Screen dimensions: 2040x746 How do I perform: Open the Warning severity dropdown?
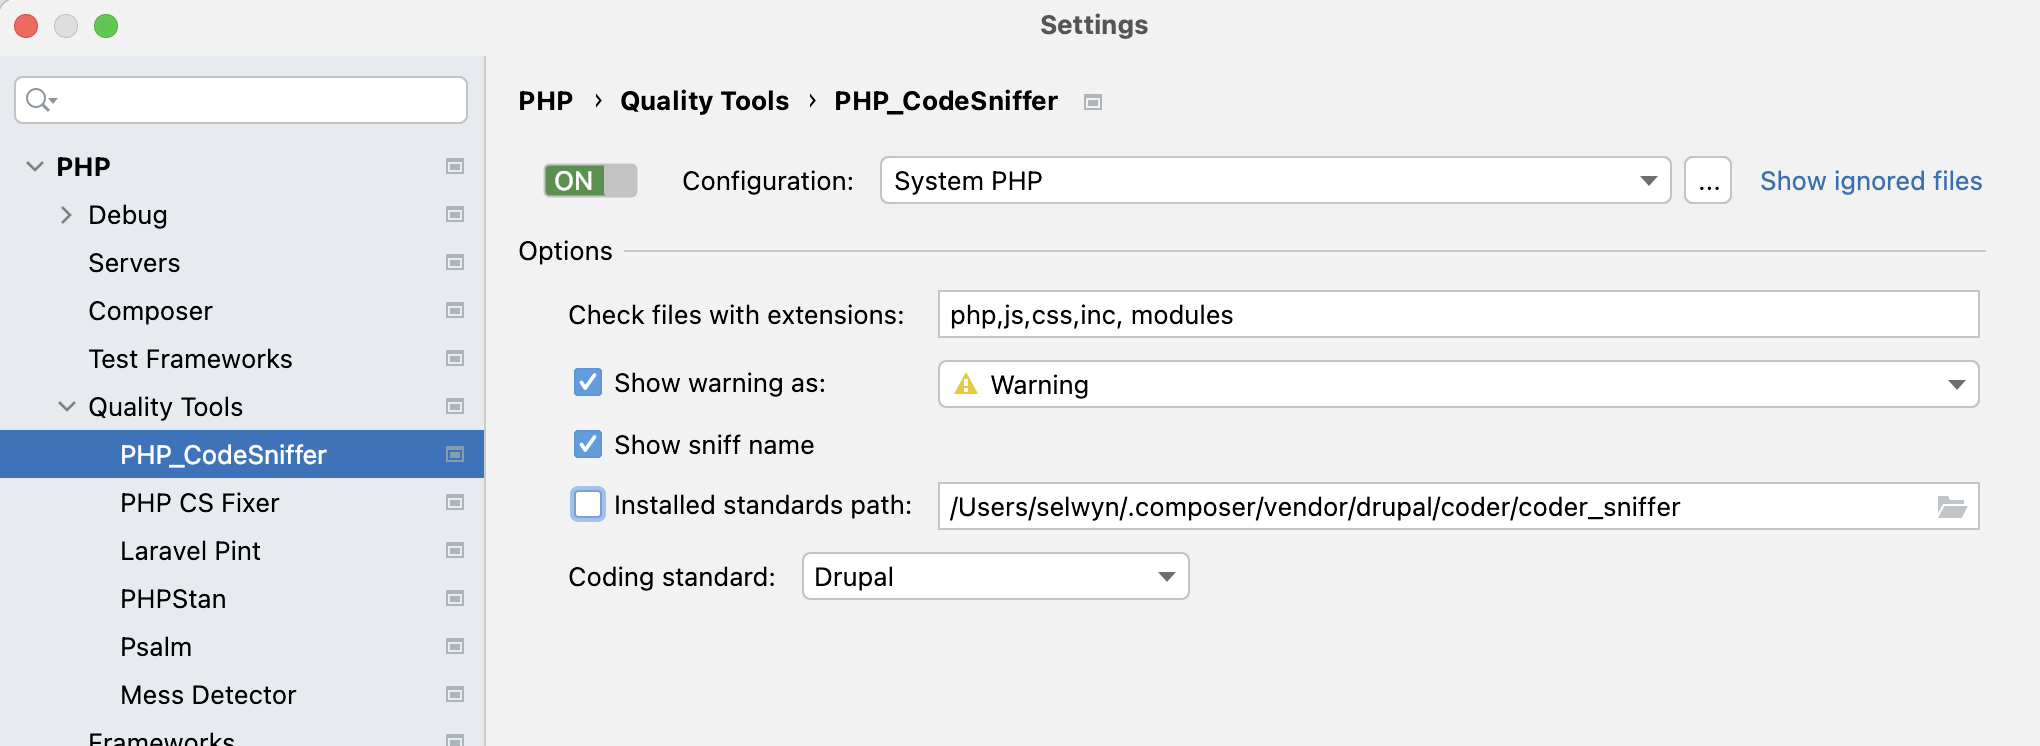click(1458, 384)
